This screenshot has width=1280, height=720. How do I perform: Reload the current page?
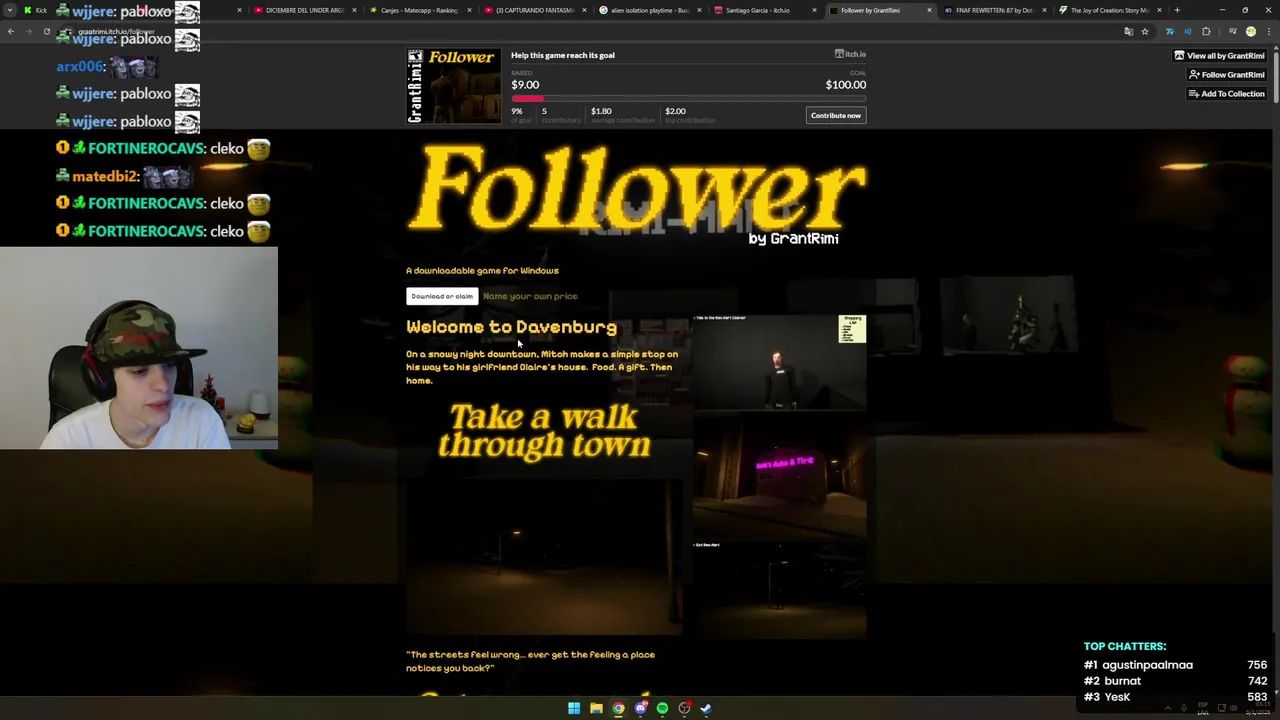(x=46, y=32)
